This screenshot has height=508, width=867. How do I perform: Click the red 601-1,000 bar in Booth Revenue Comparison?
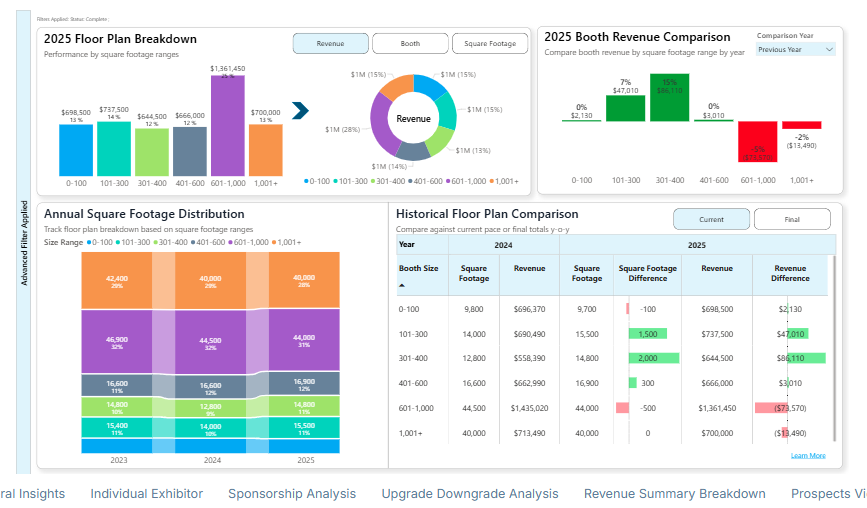pos(757,141)
